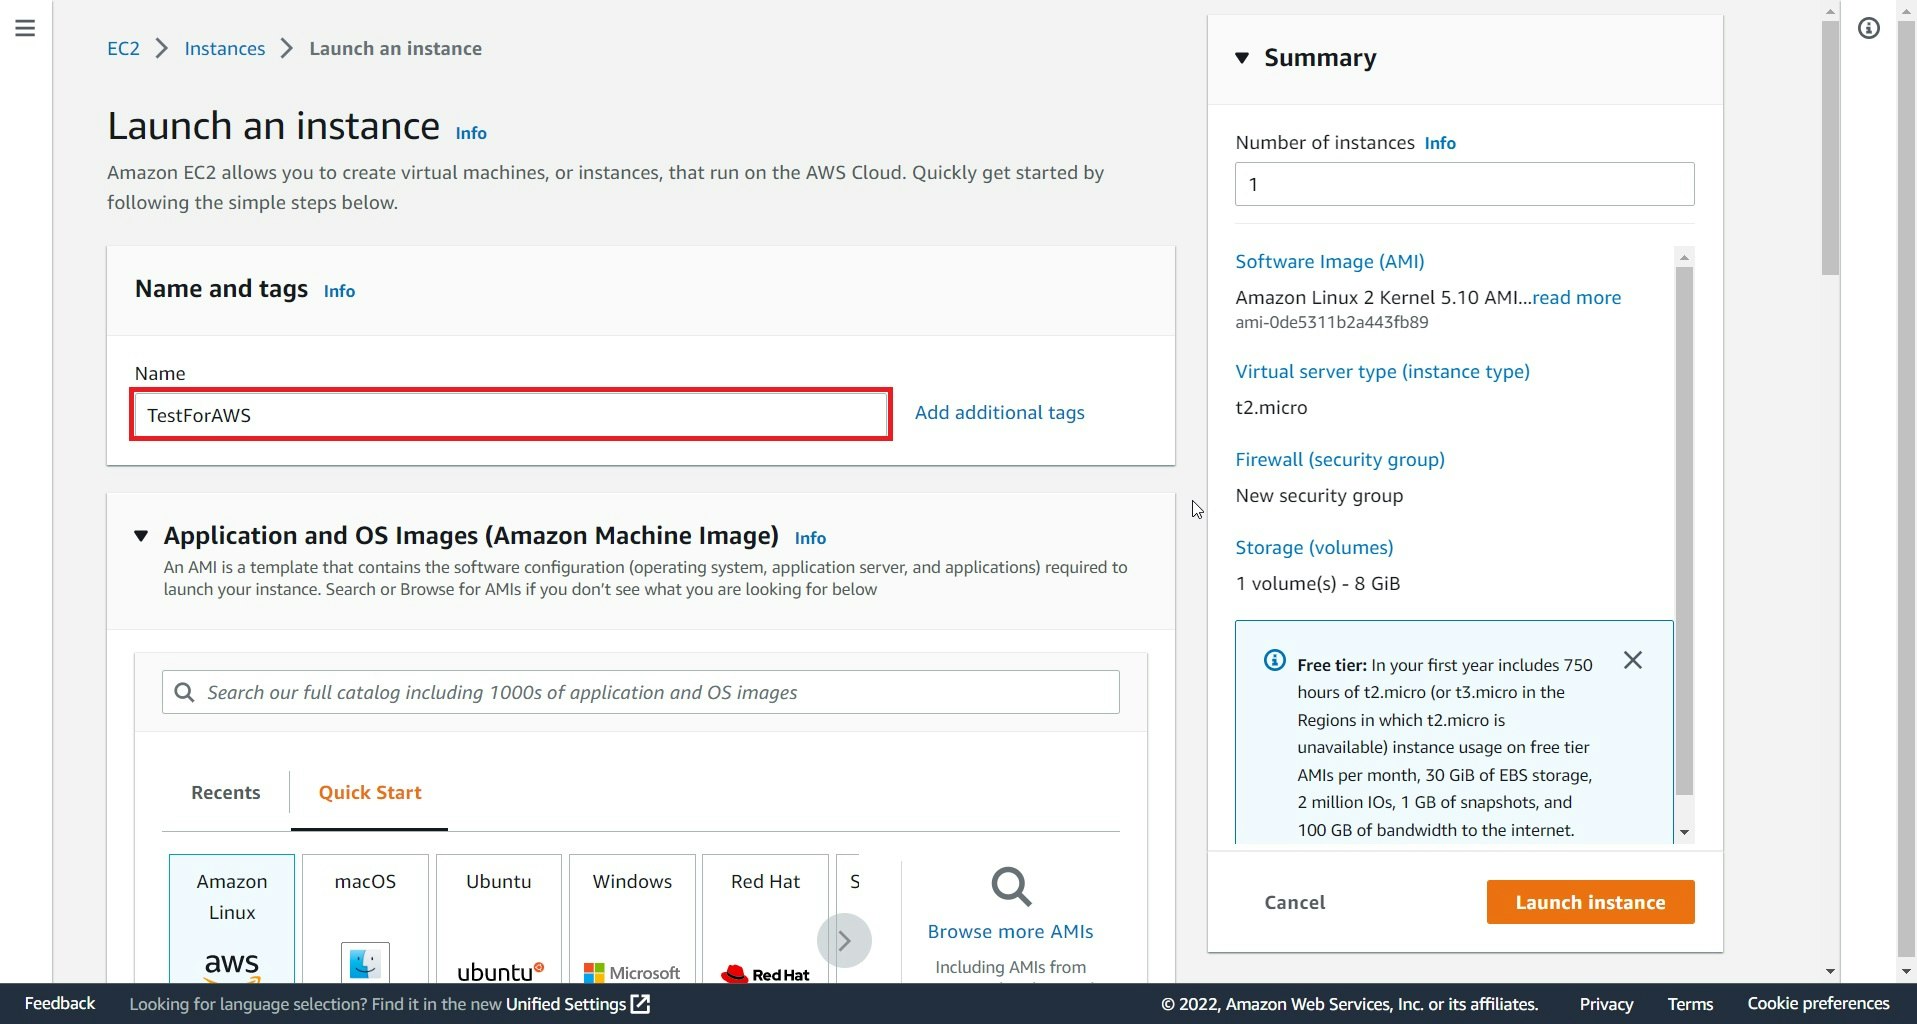The image size is (1917, 1024).
Task: Open the navigation hamburger menu
Action: pyautogui.click(x=25, y=28)
